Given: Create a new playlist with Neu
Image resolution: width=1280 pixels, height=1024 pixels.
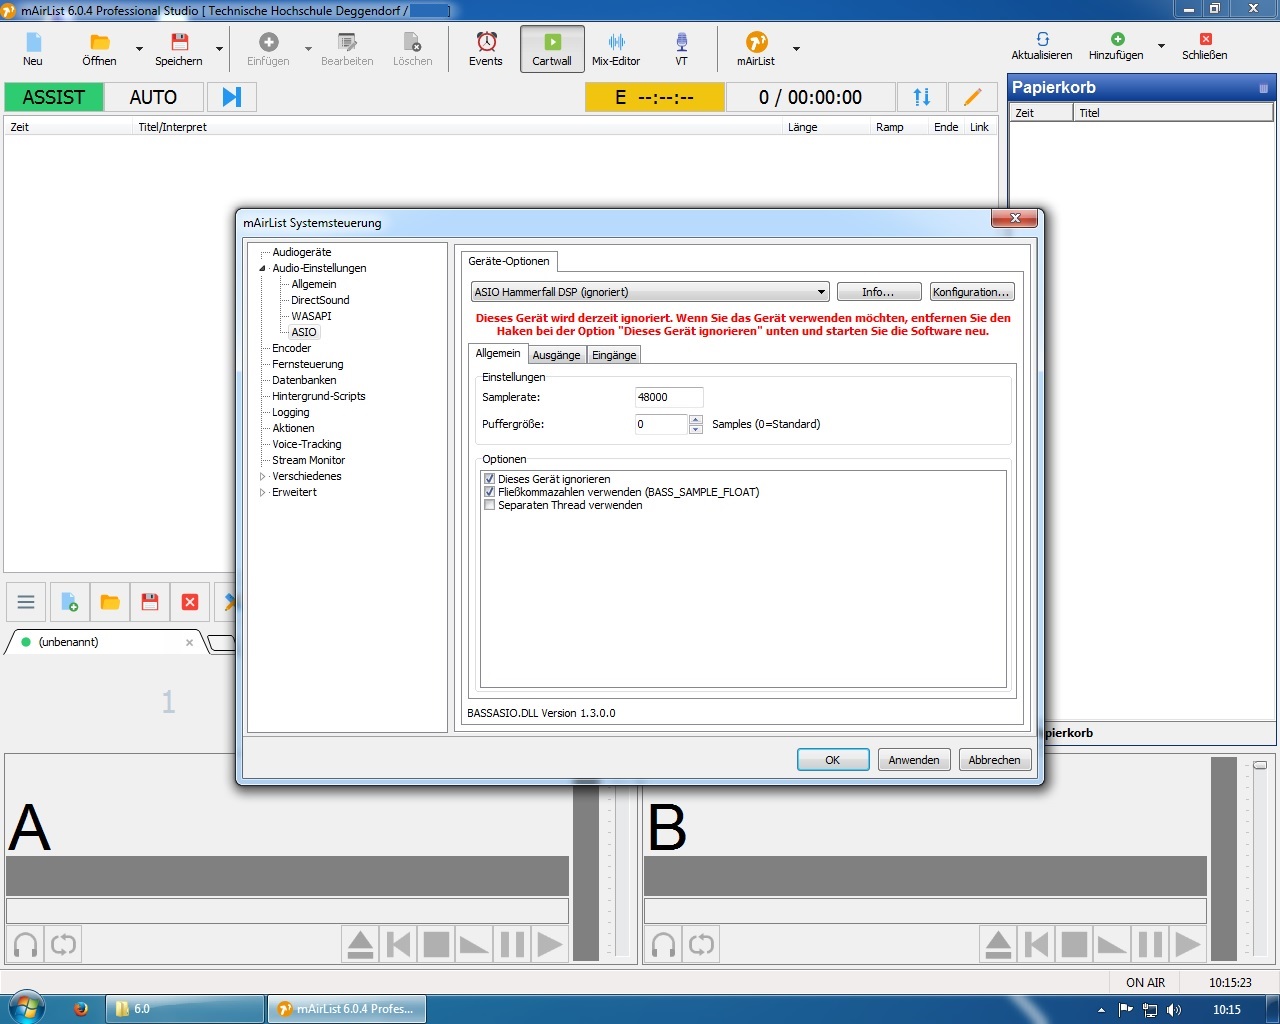Looking at the screenshot, I should [33, 49].
